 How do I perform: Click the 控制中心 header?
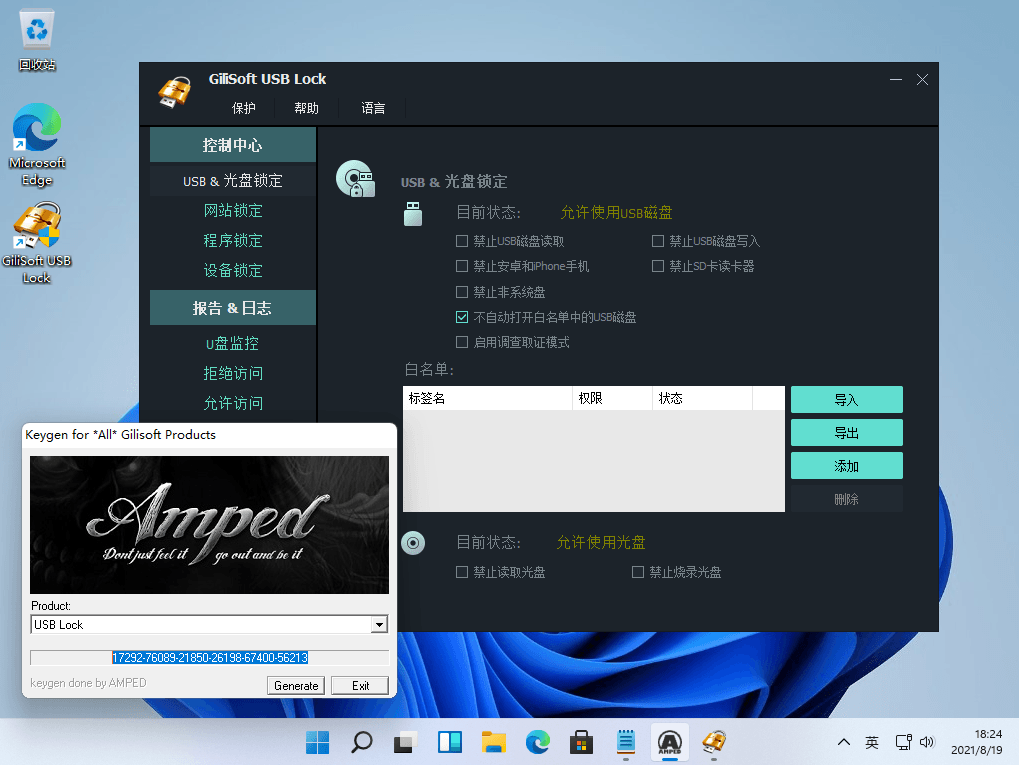pos(233,145)
